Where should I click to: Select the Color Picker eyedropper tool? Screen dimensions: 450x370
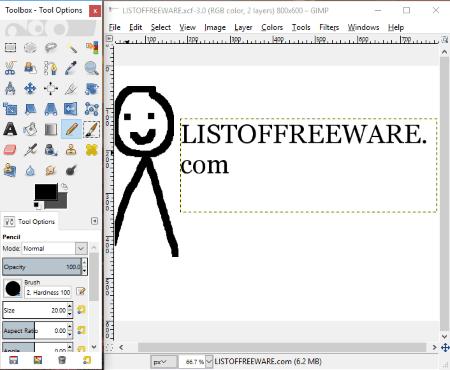tap(71, 68)
